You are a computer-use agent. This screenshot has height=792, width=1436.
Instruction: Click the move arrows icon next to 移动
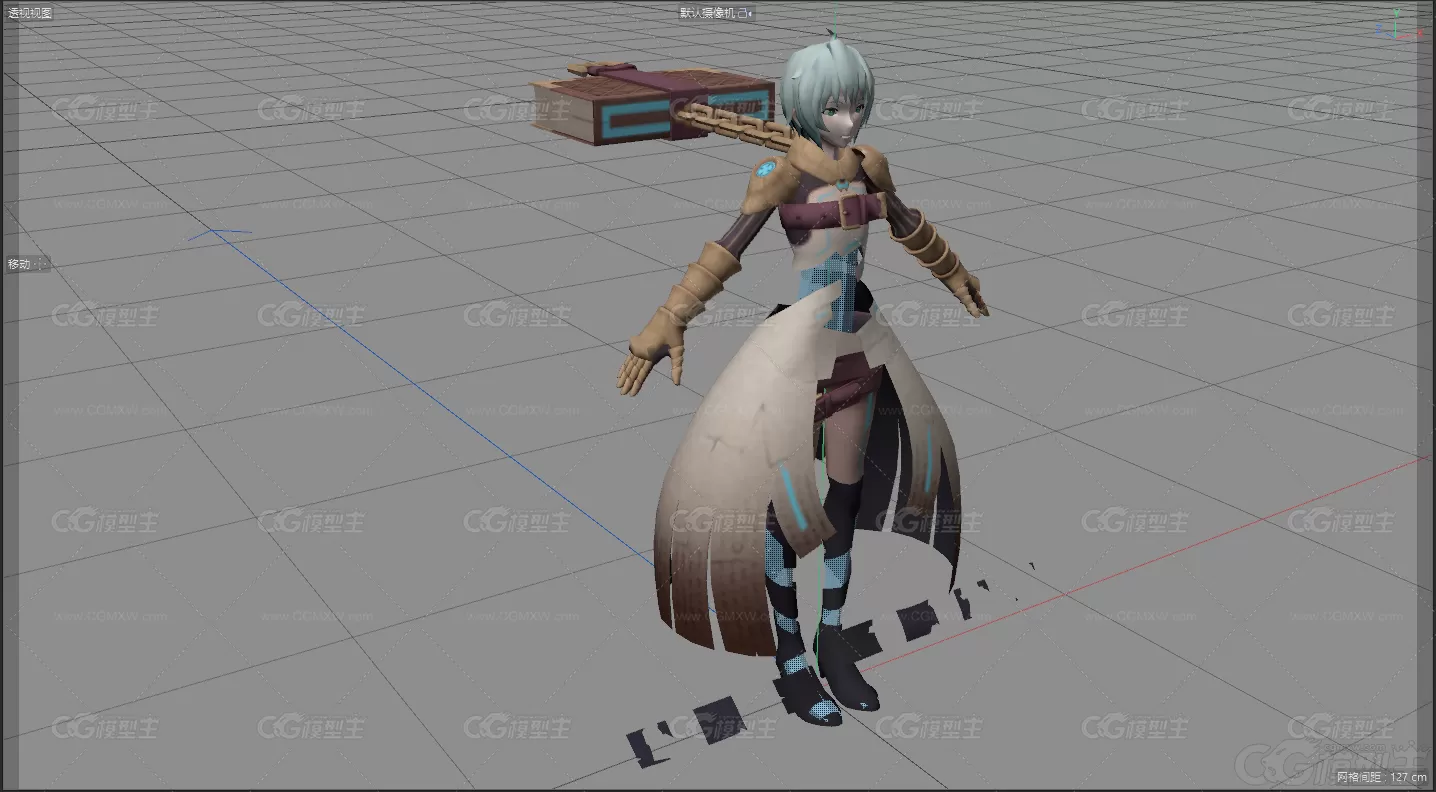41,264
